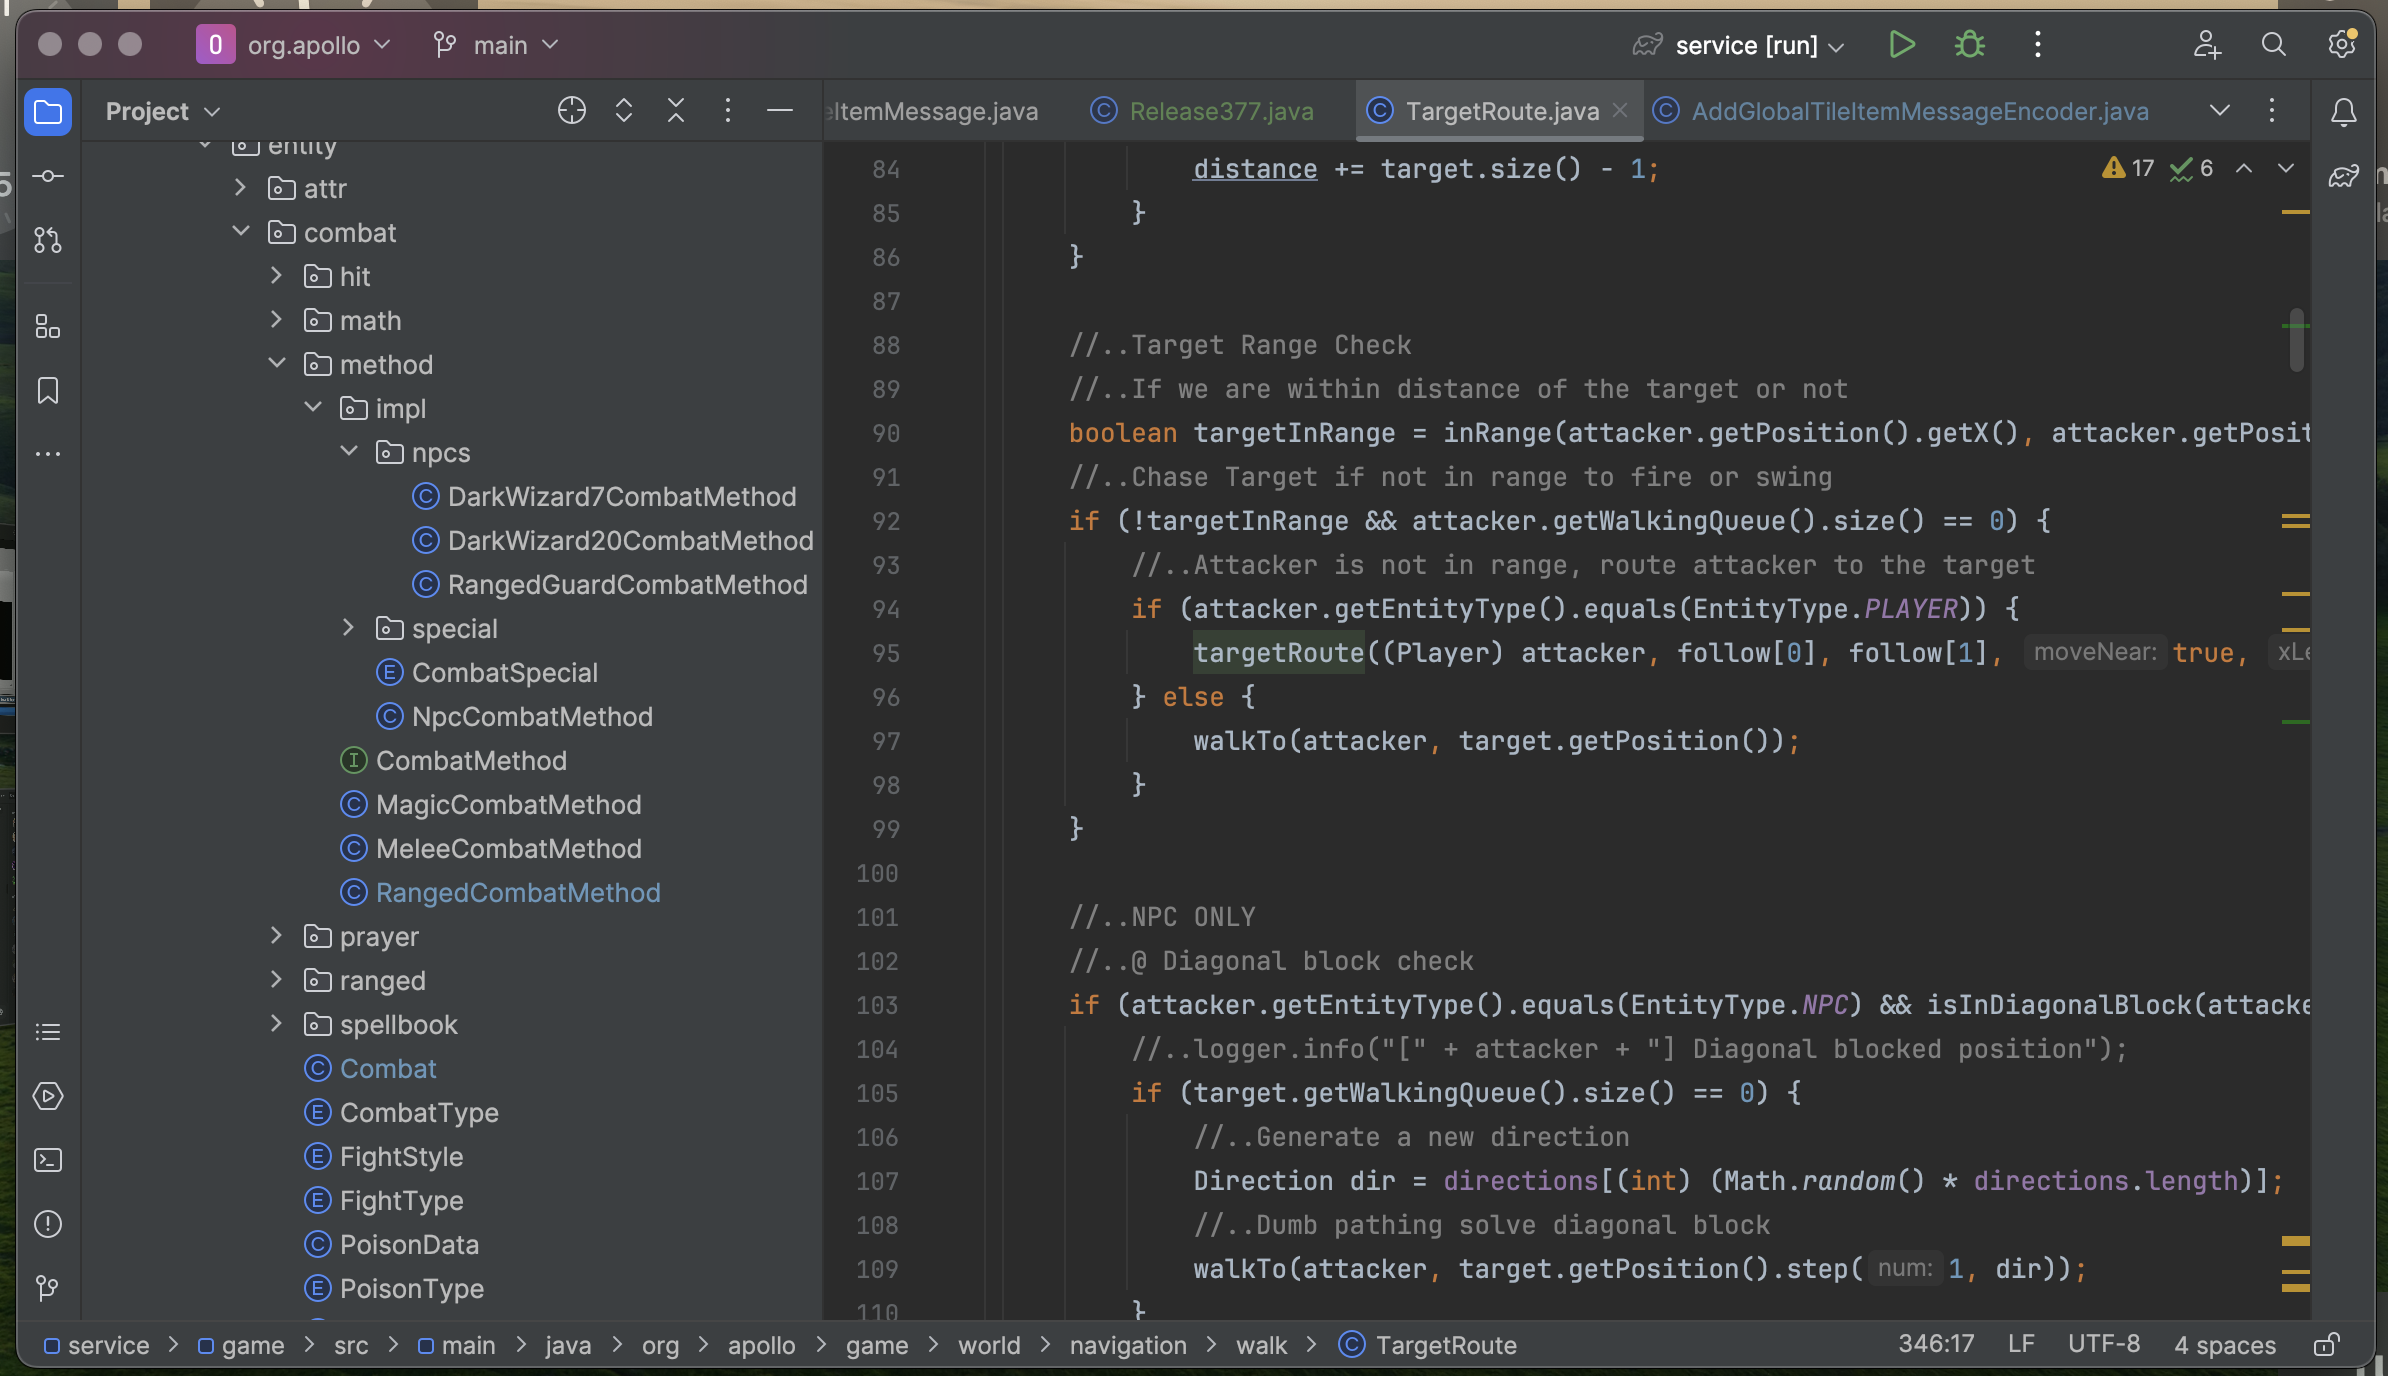Switch to the Release377.java tab
The height and width of the screenshot is (1376, 2388).
tap(1220, 111)
